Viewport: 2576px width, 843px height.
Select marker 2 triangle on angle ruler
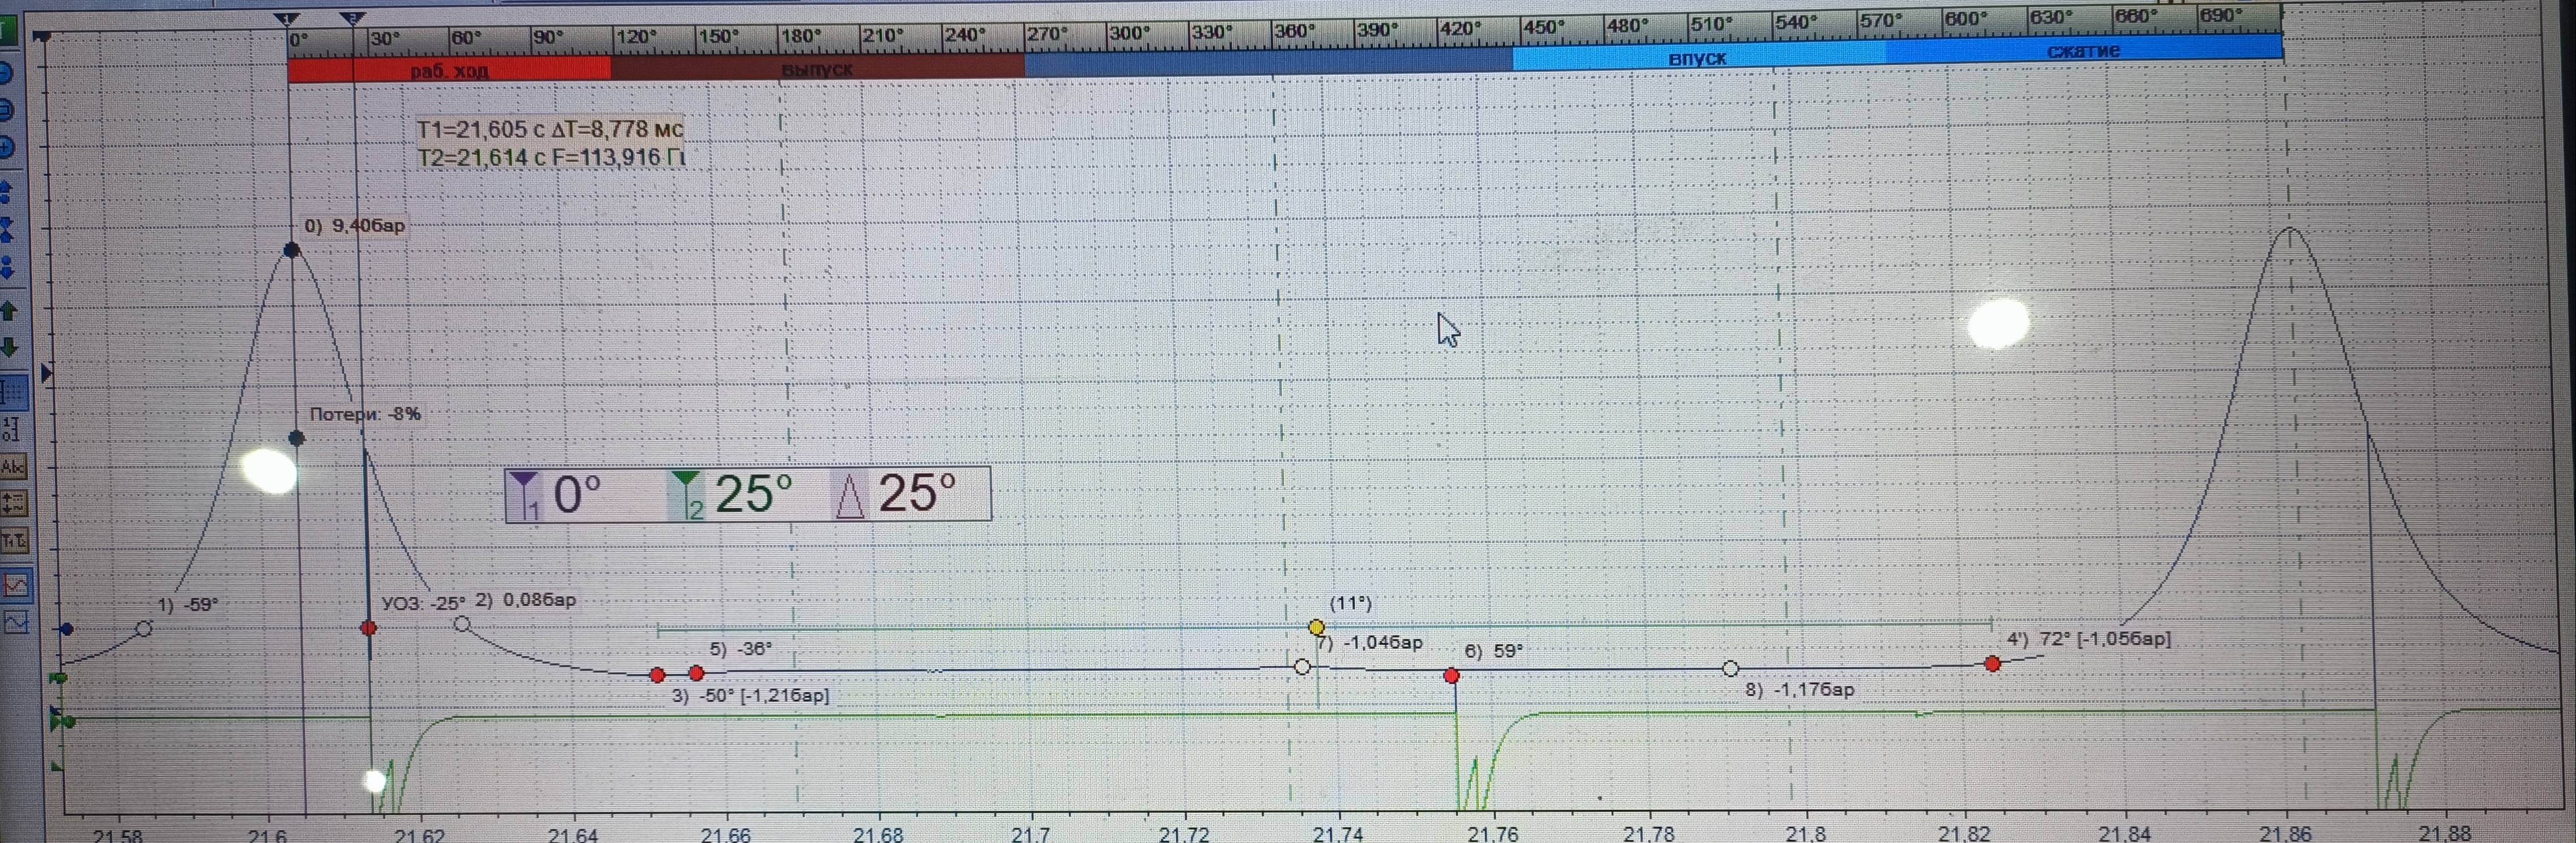coord(352,18)
